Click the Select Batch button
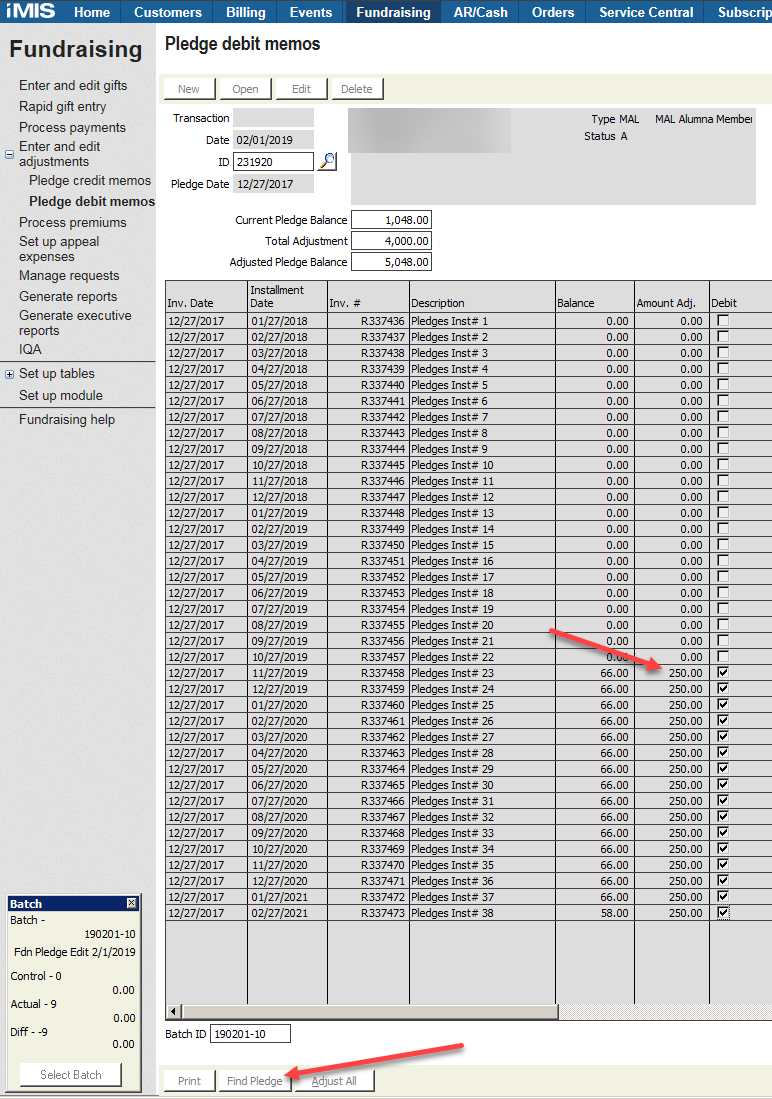772x1099 pixels. tap(70, 1075)
